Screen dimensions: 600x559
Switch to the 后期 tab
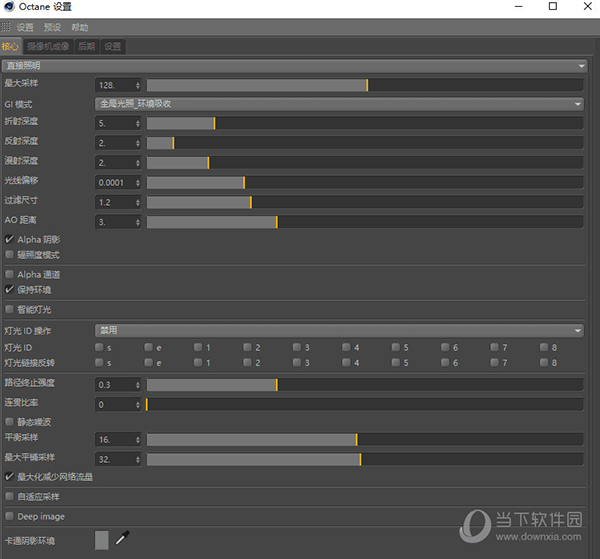coord(87,46)
